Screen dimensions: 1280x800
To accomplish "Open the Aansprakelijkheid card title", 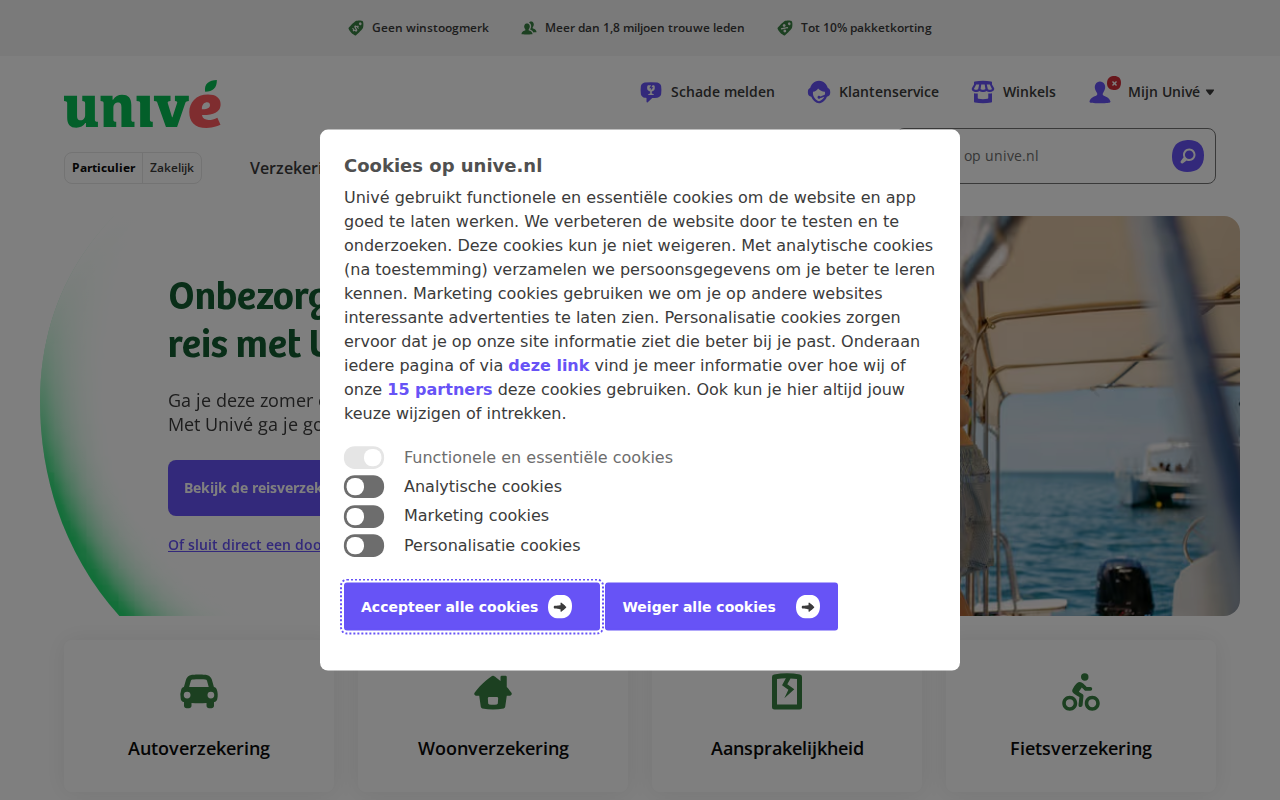I will 787,749.
